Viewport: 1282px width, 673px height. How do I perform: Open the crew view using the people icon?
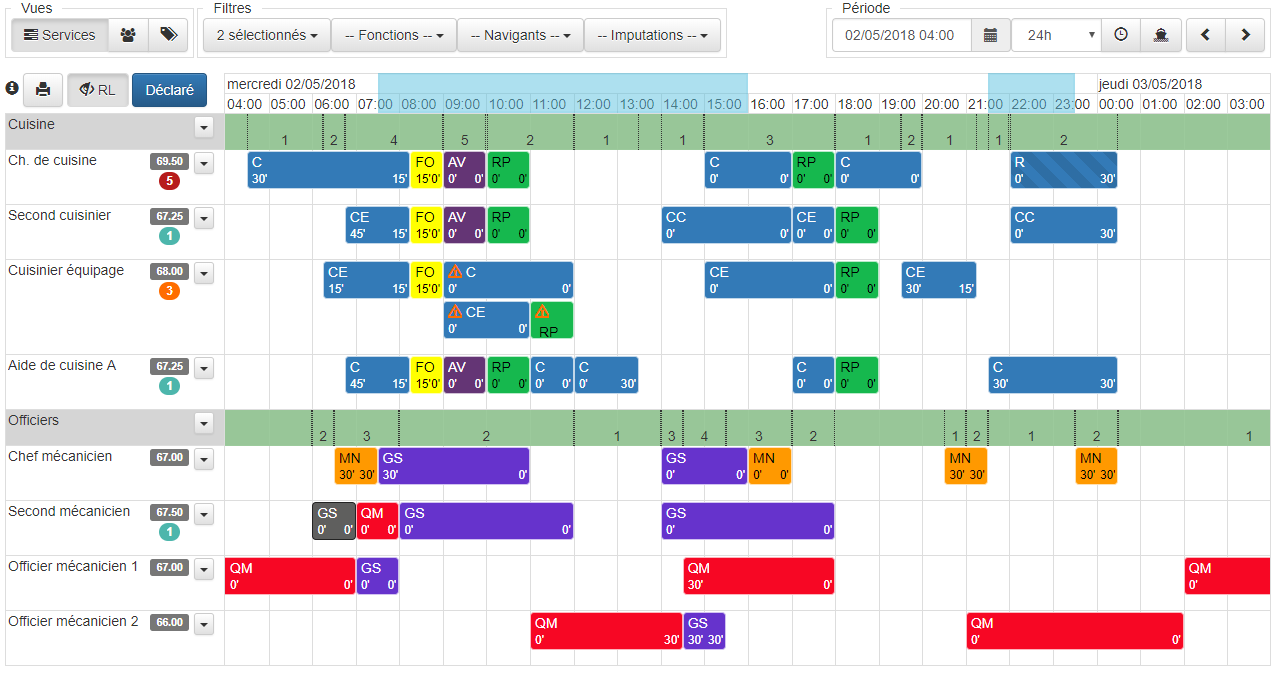click(x=127, y=34)
